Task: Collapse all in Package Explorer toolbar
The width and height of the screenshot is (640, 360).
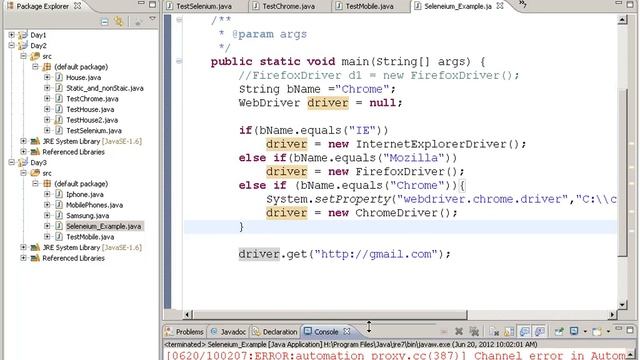Action: [x=104, y=22]
